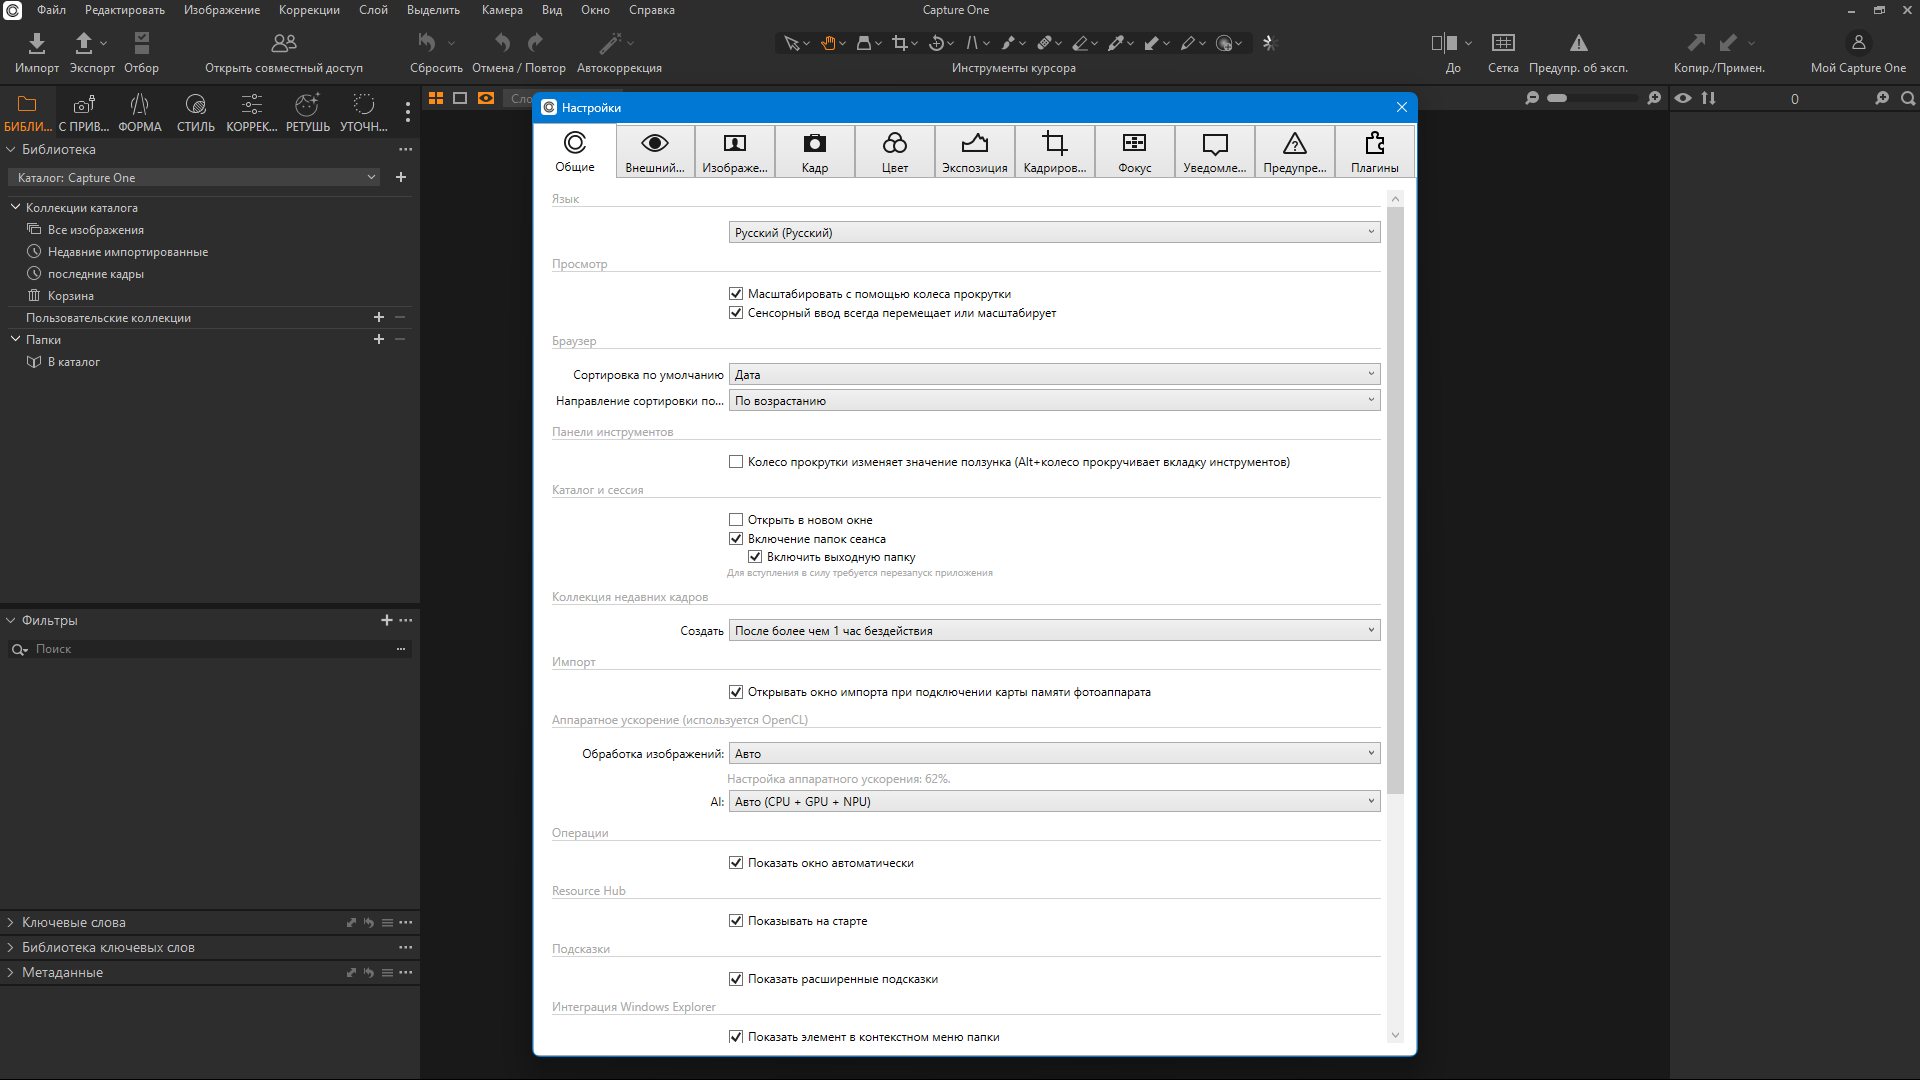
Task: Open the Style tool tab icon
Action: [195, 105]
